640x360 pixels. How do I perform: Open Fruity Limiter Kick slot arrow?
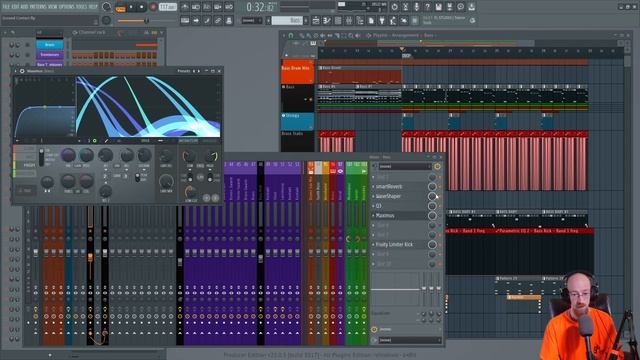click(373, 244)
